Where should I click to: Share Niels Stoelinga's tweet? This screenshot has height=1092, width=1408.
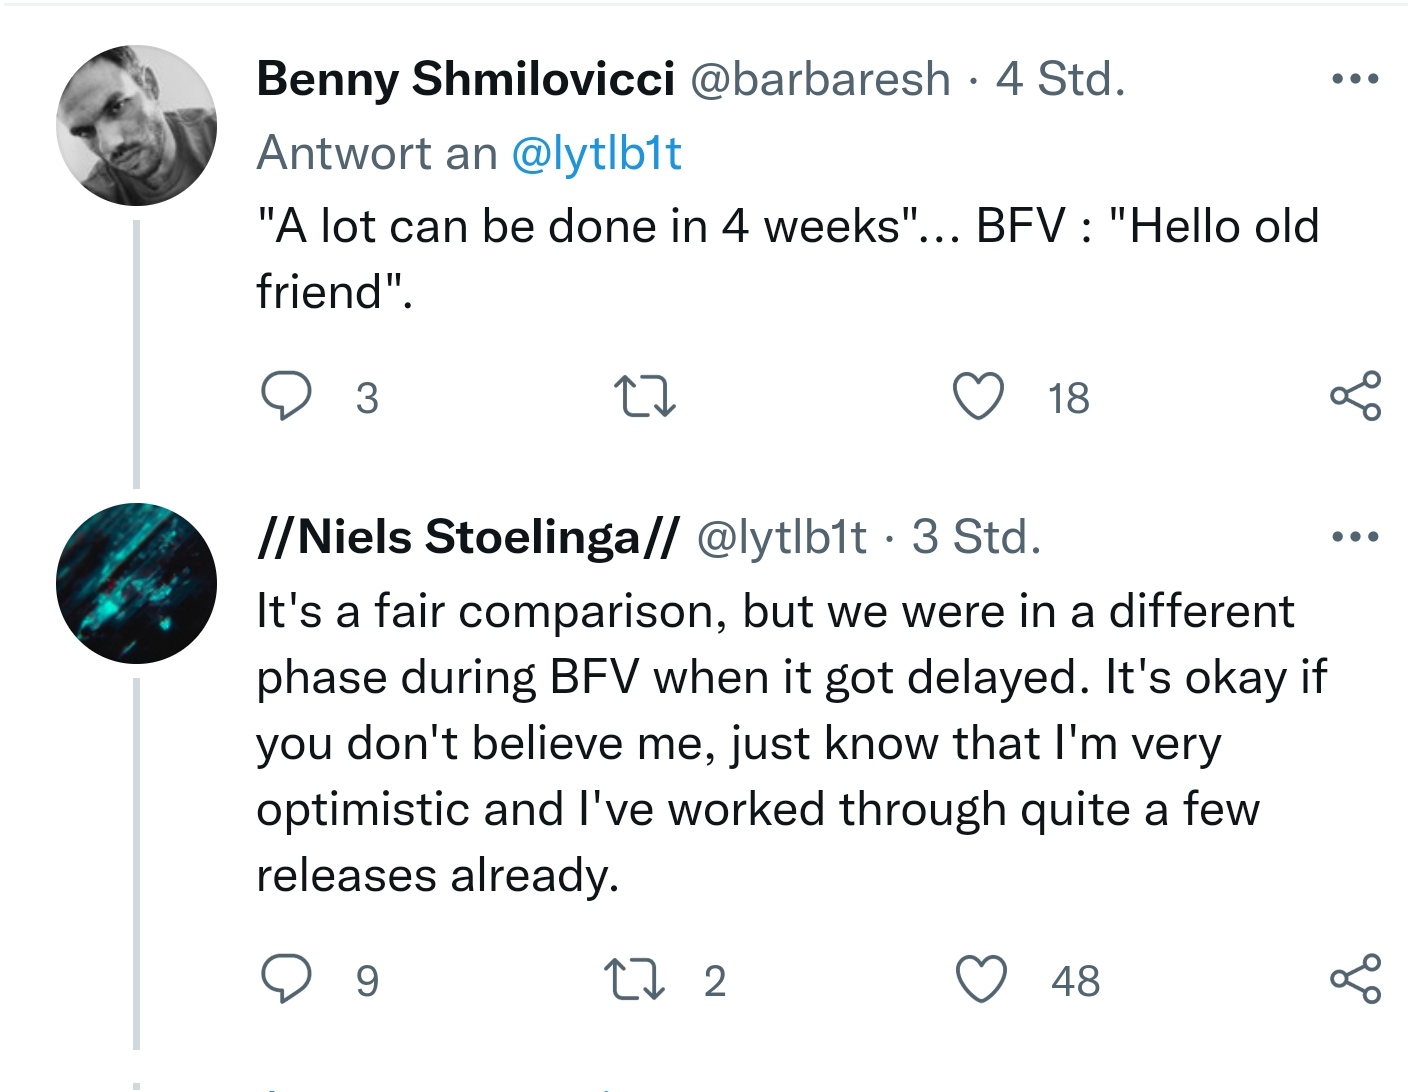(1355, 979)
